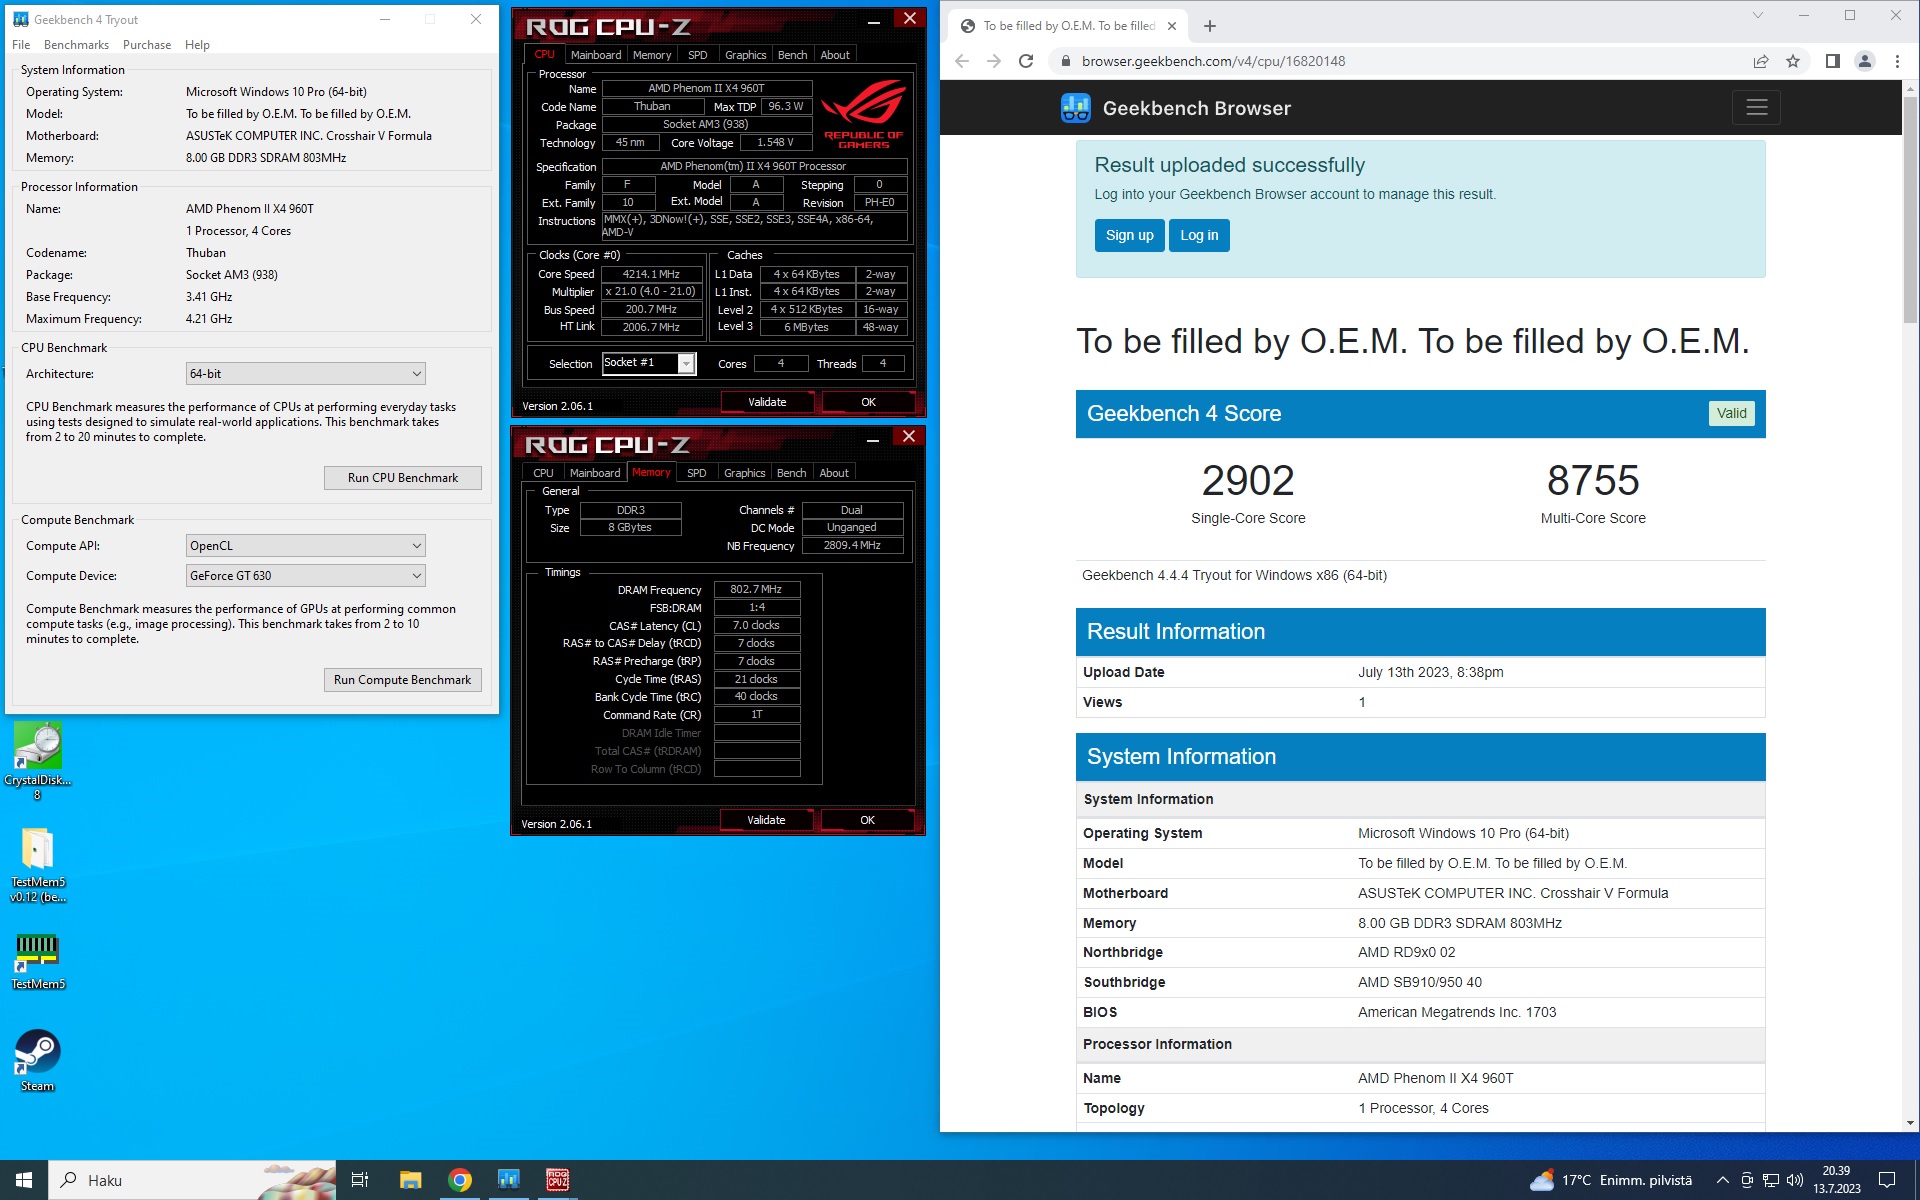Switch to CPU tab in lower CPU-Z
Viewport: 1920px width, 1200px height.
point(543,473)
